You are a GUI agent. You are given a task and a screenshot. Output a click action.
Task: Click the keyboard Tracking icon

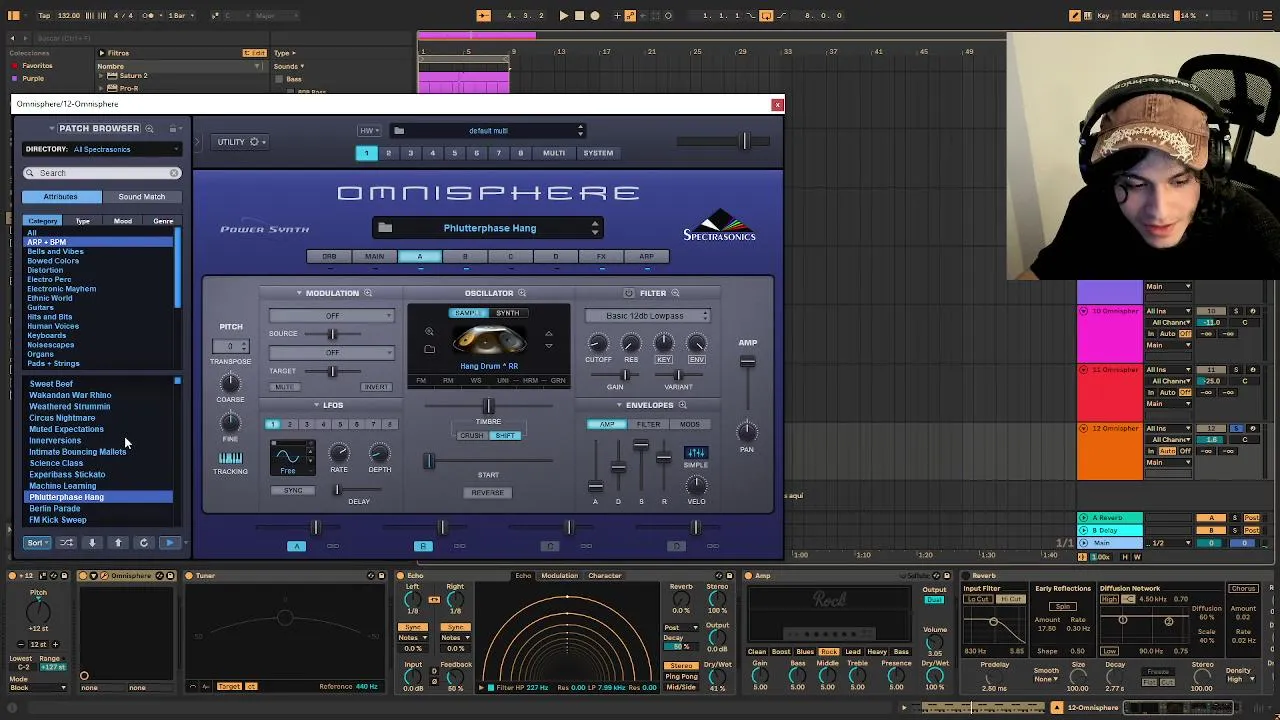(x=230, y=458)
